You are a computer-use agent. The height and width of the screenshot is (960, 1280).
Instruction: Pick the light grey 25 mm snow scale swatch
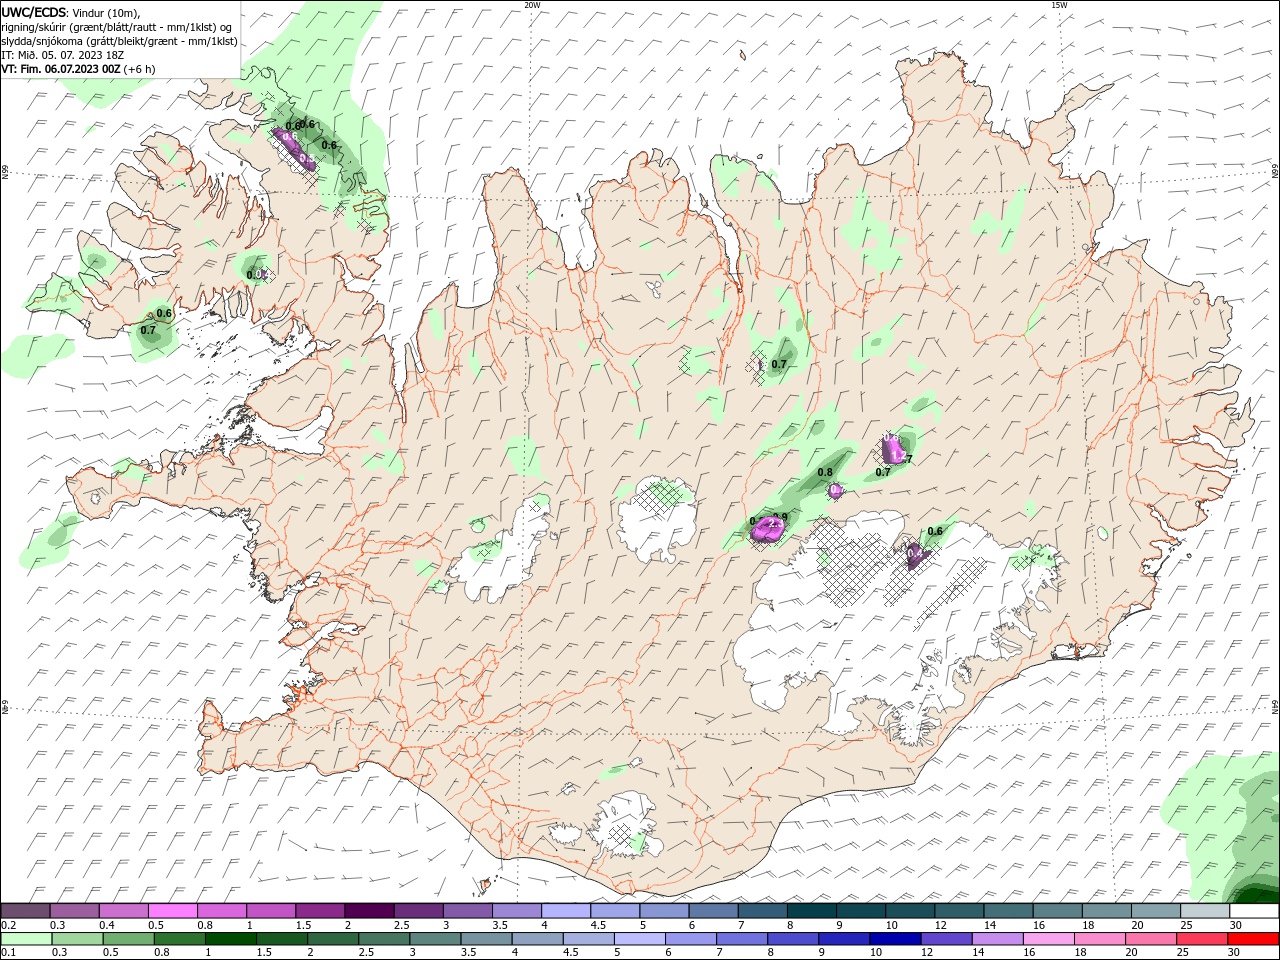point(1205,911)
